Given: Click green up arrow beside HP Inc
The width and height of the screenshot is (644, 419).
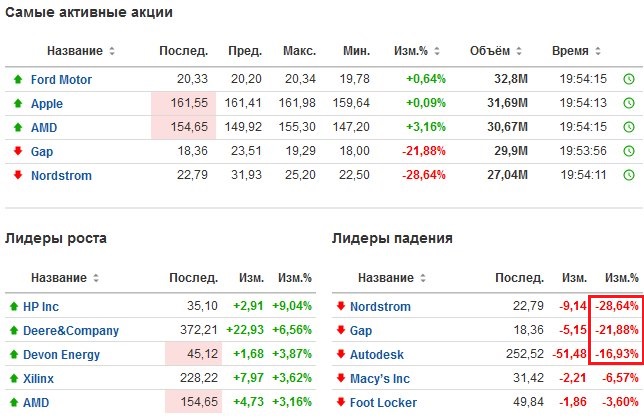Looking at the screenshot, I should [14, 306].
